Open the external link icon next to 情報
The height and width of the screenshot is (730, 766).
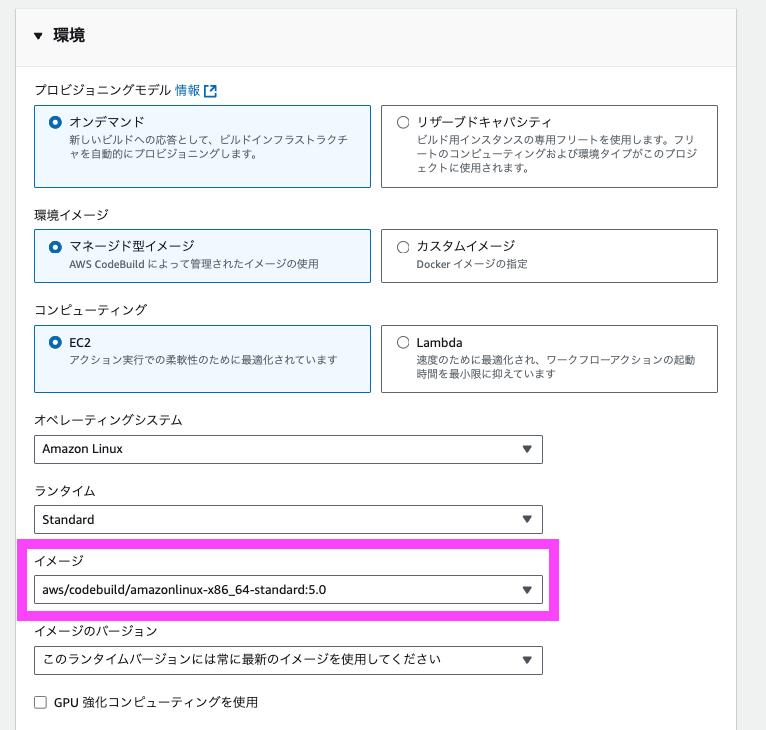[211, 91]
